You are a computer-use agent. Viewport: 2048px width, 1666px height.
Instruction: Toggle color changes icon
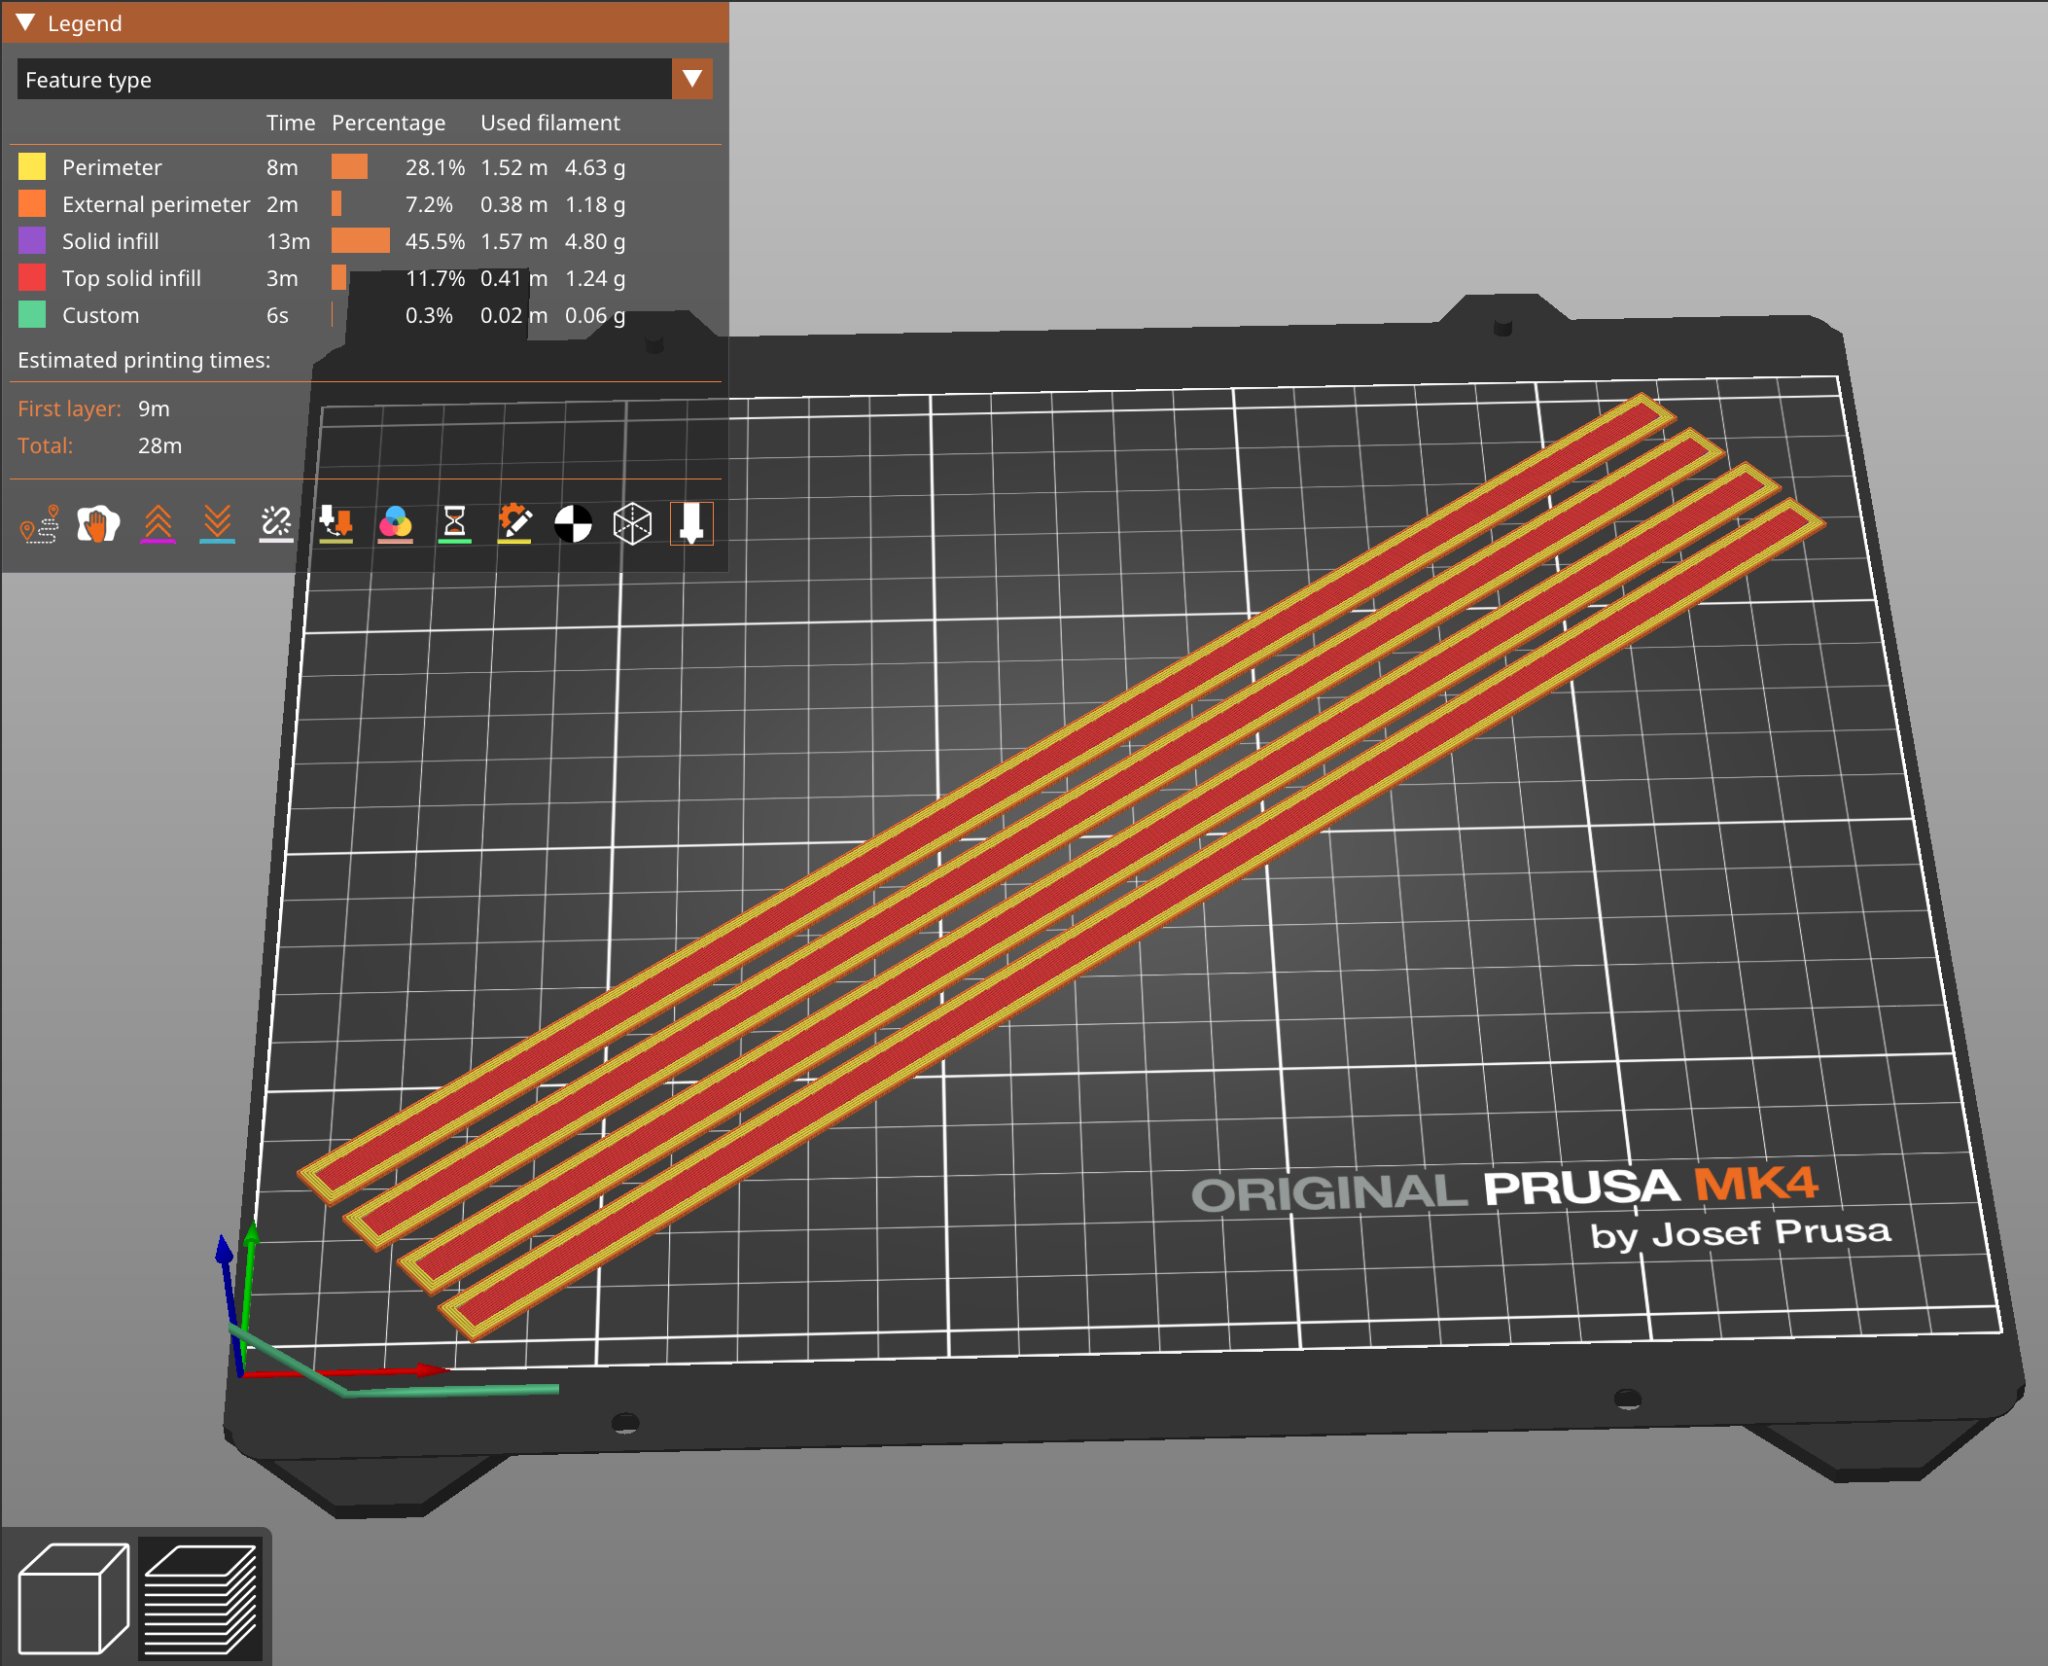[x=395, y=524]
